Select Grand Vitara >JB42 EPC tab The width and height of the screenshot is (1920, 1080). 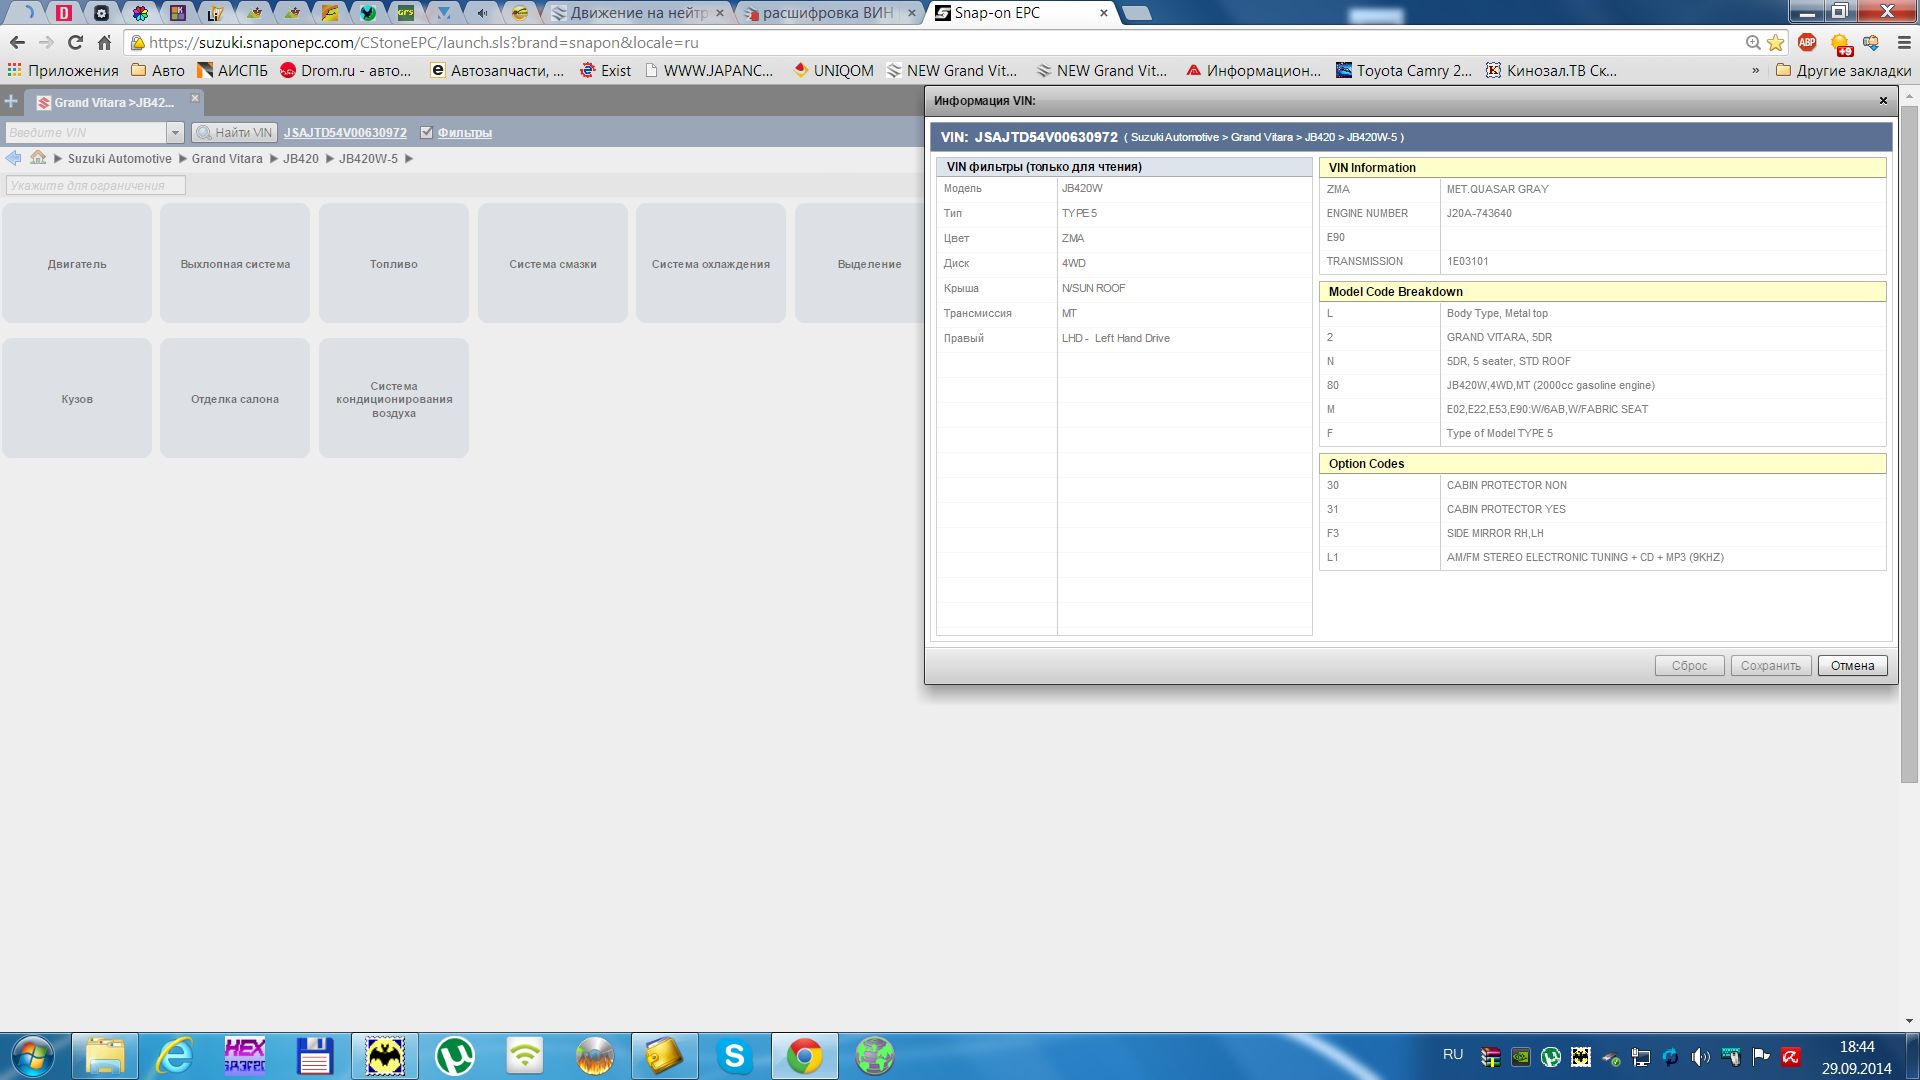(x=112, y=103)
